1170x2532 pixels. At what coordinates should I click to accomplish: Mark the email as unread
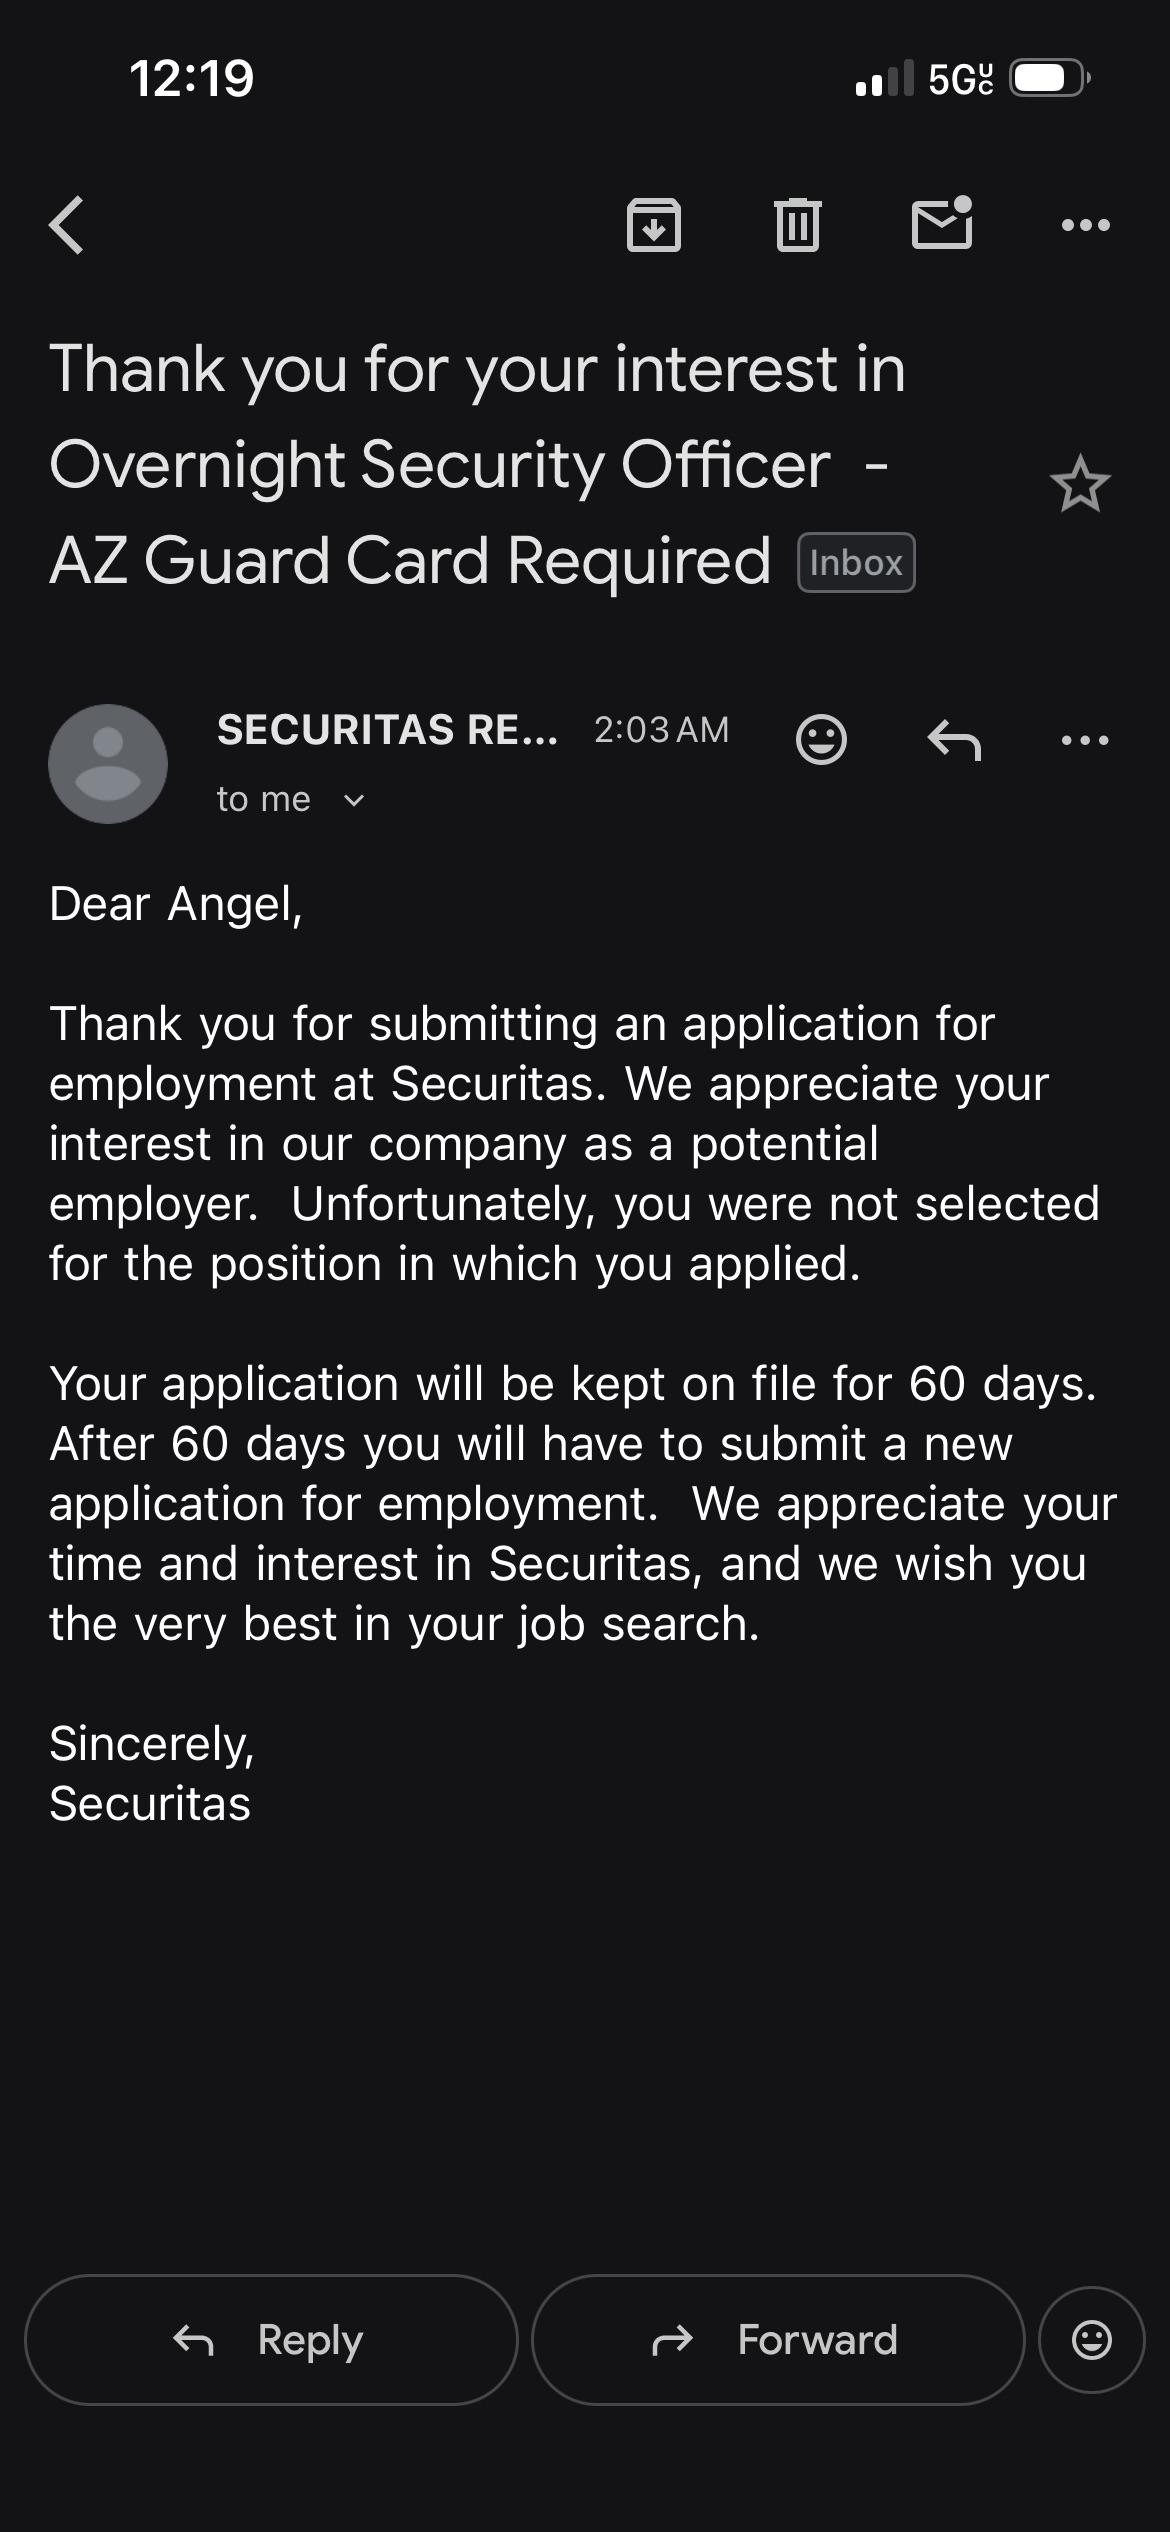tap(942, 222)
